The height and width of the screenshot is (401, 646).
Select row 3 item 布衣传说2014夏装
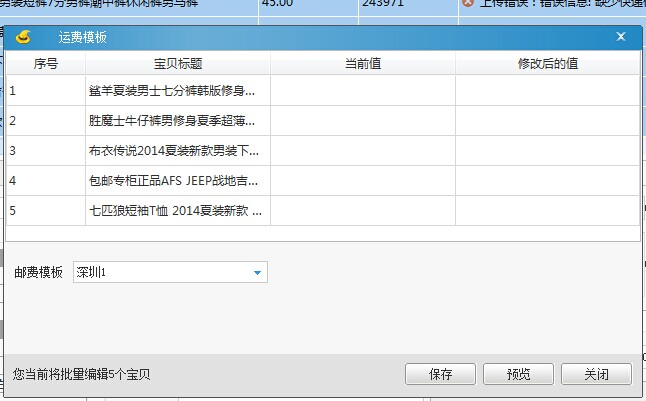172,151
